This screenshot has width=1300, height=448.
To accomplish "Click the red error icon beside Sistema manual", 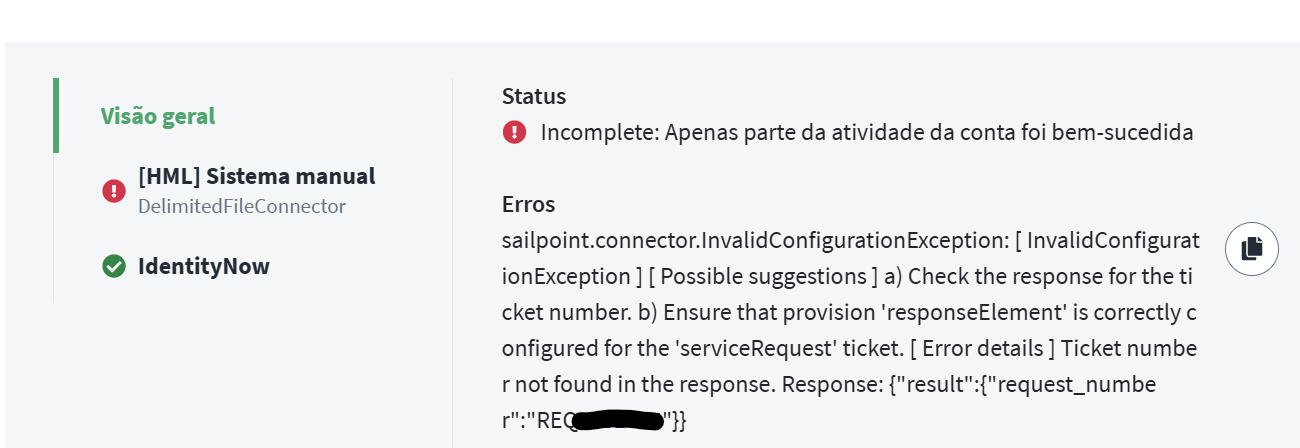I will pyautogui.click(x=114, y=190).
